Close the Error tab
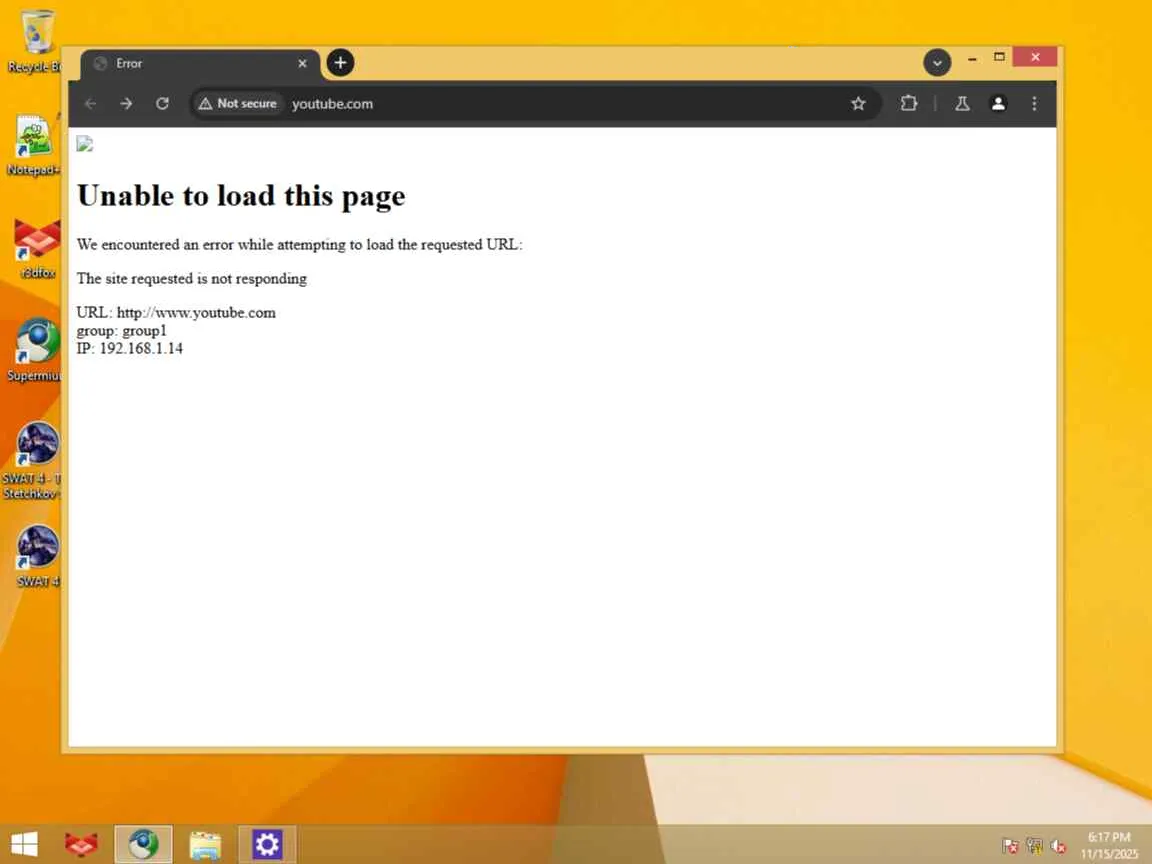The height and width of the screenshot is (864, 1152). tap(302, 64)
